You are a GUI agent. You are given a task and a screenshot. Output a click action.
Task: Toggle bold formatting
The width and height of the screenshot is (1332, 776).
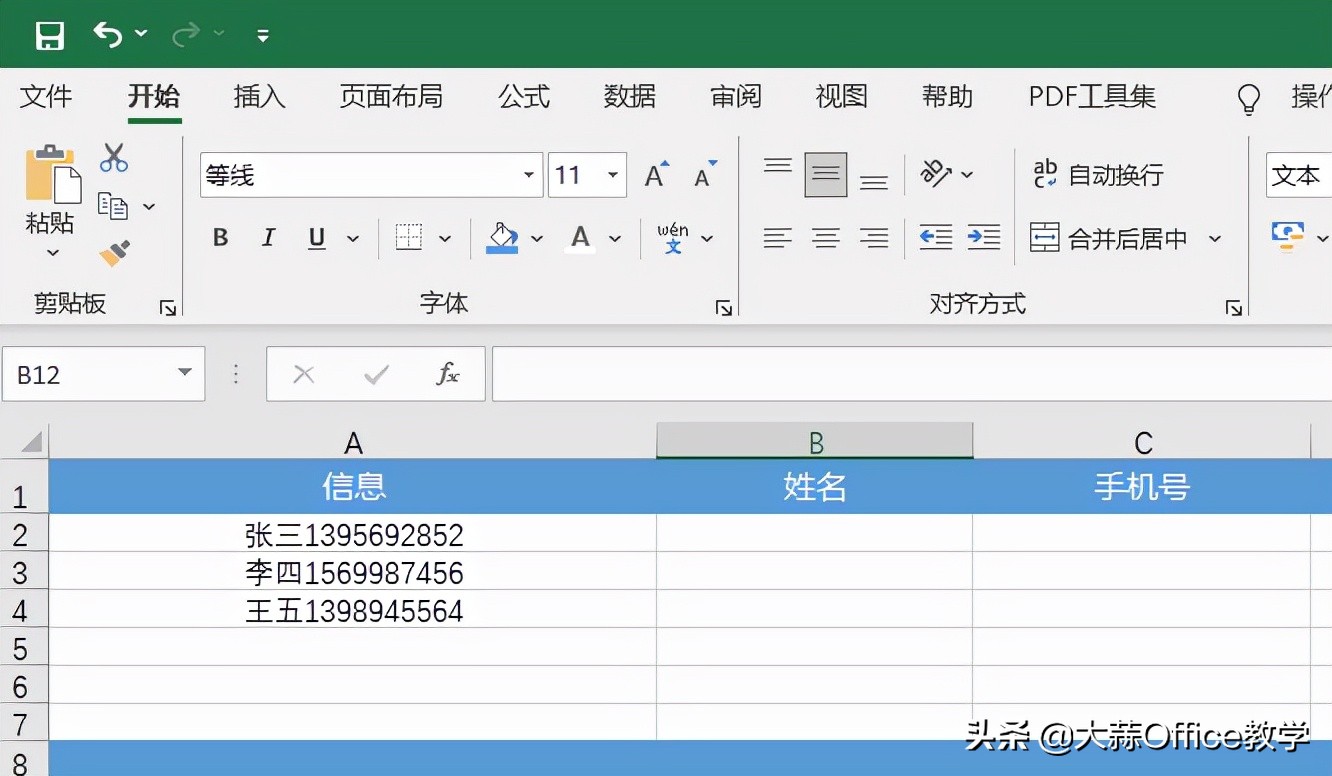pos(221,238)
